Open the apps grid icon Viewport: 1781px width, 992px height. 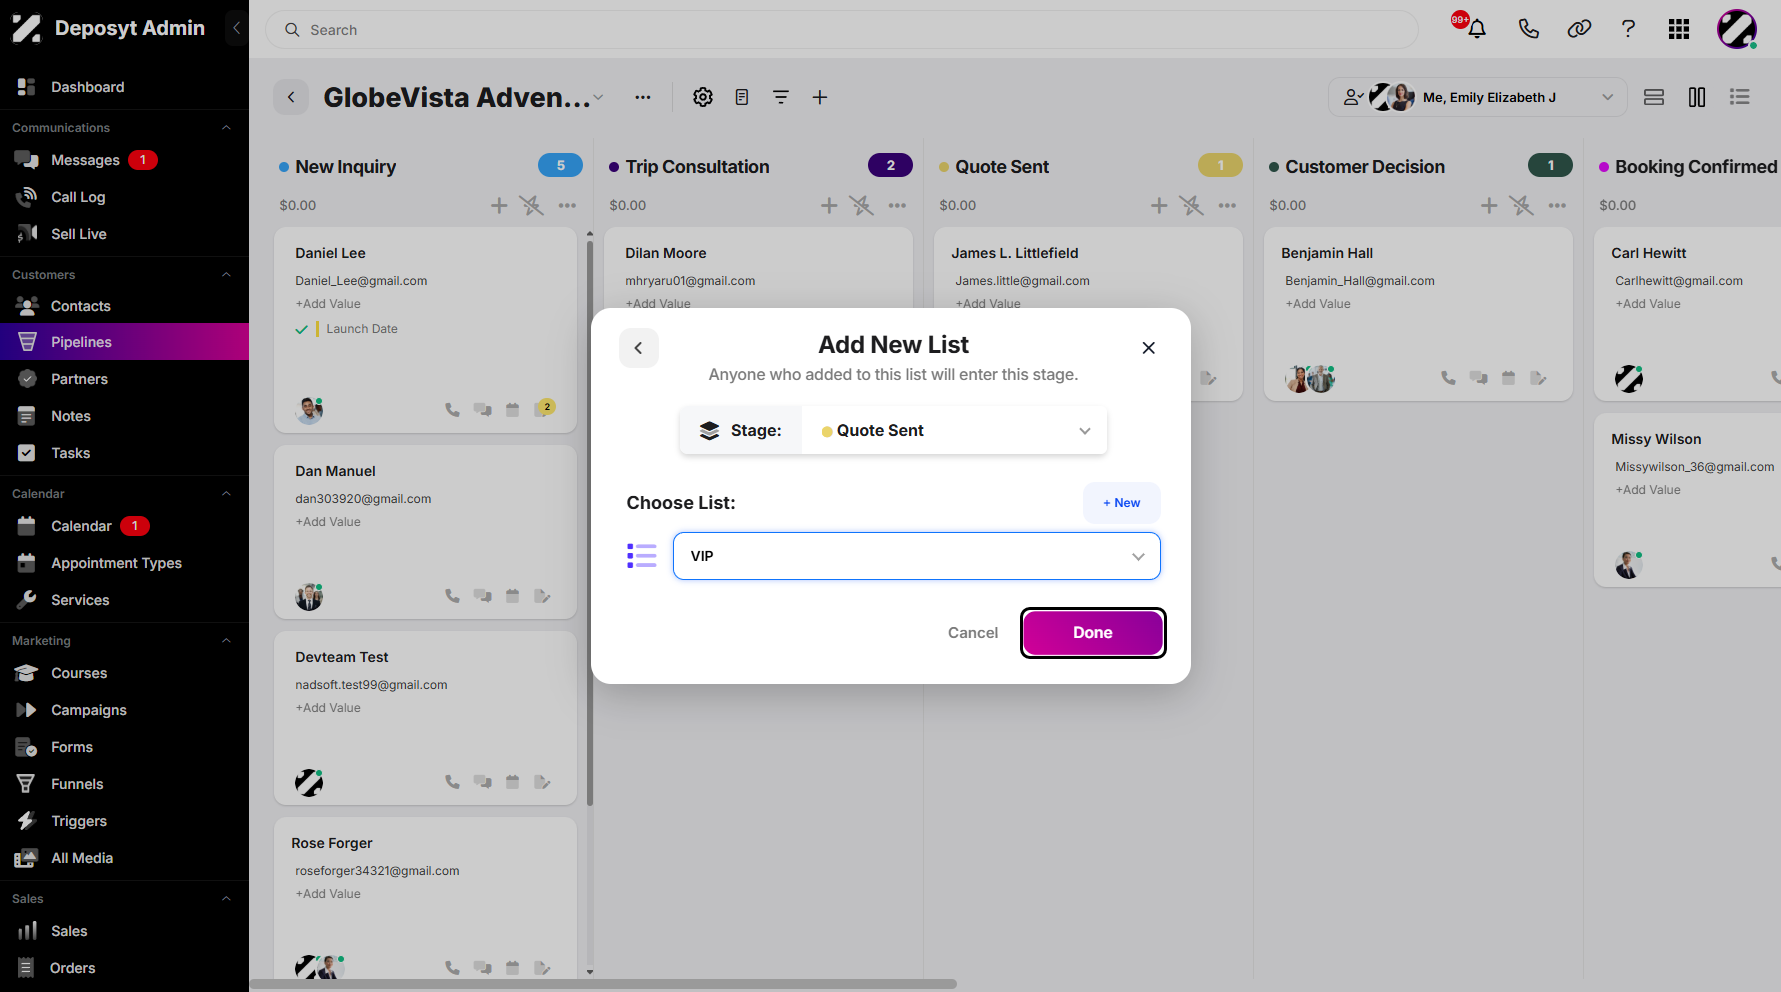point(1679,29)
